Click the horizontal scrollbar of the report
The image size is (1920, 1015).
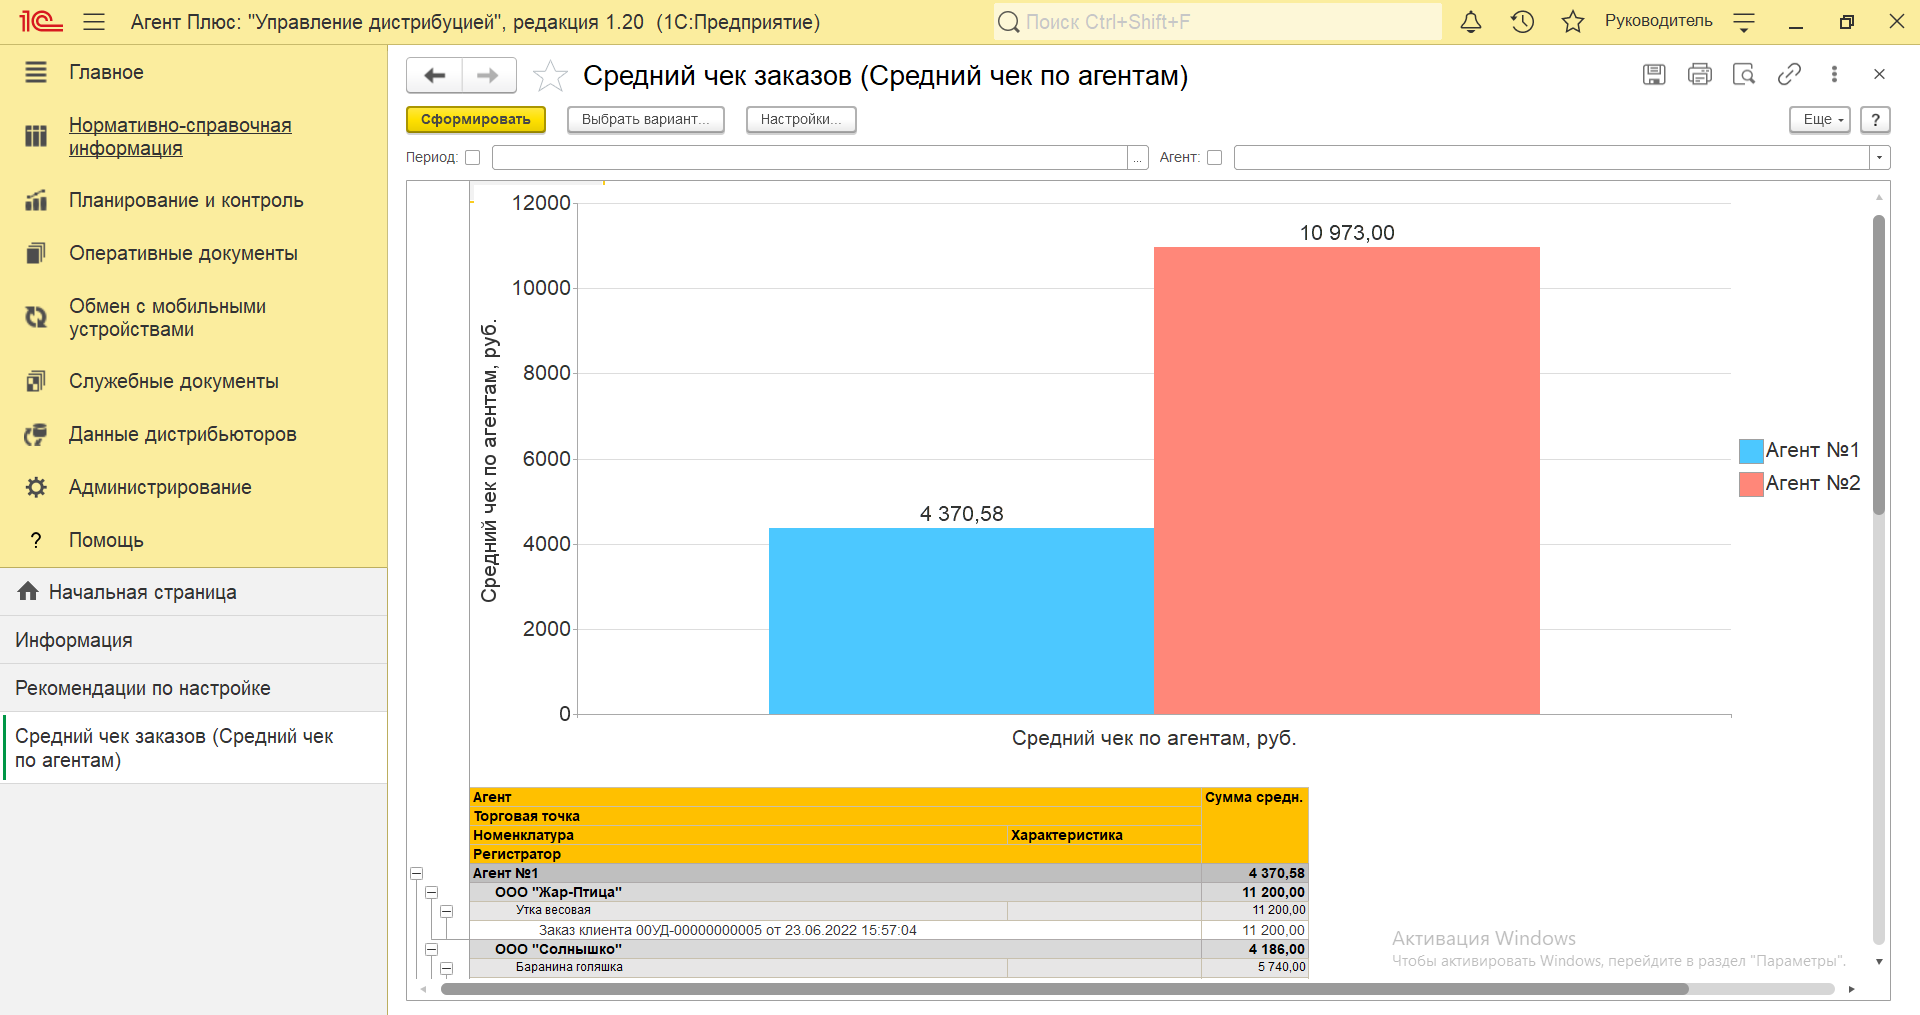pyautogui.click(x=1064, y=989)
